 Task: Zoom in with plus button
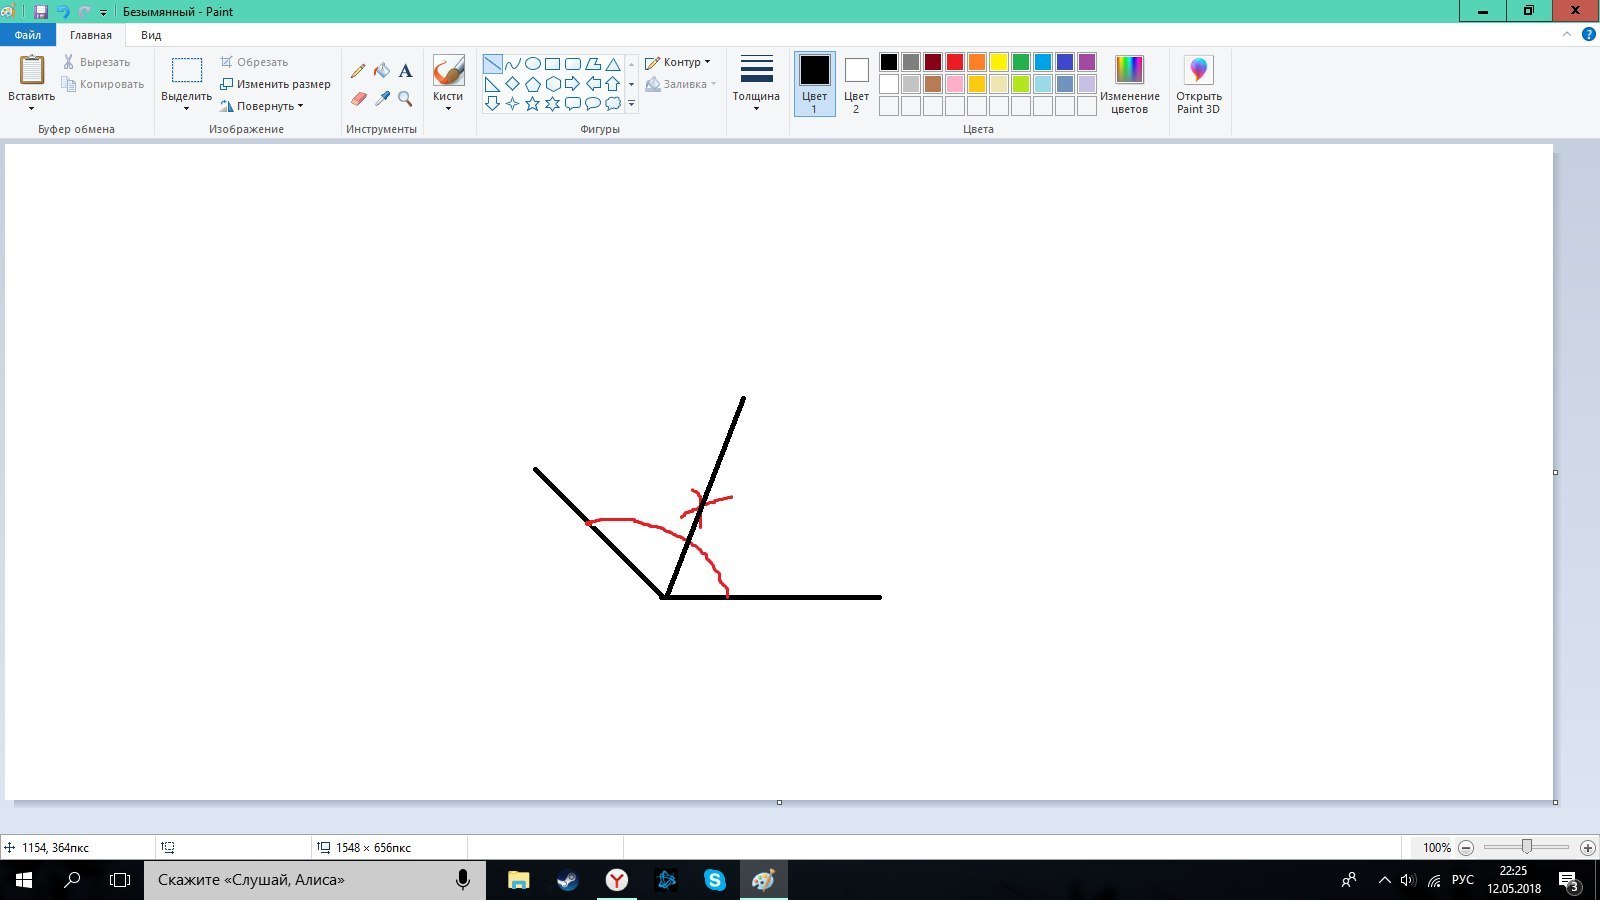1587,848
